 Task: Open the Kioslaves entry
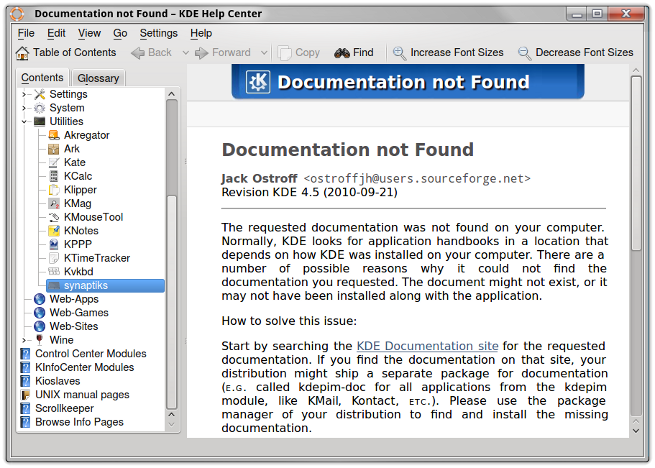[58, 382]
